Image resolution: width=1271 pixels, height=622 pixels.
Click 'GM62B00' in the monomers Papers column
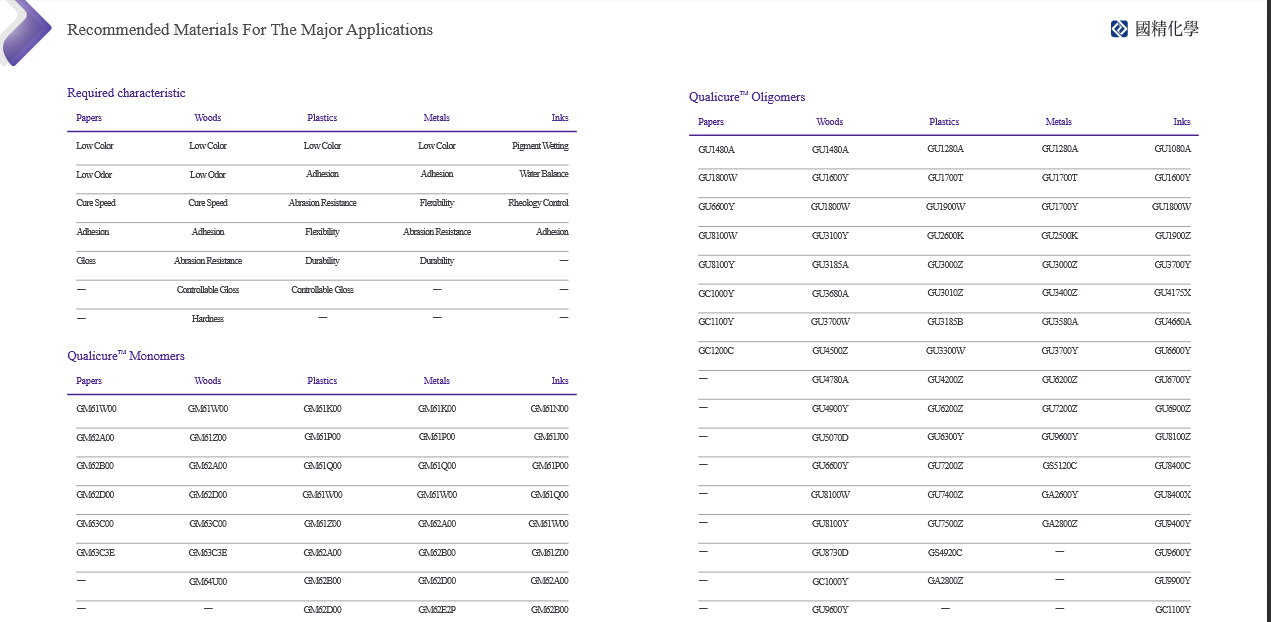[95, 466]
